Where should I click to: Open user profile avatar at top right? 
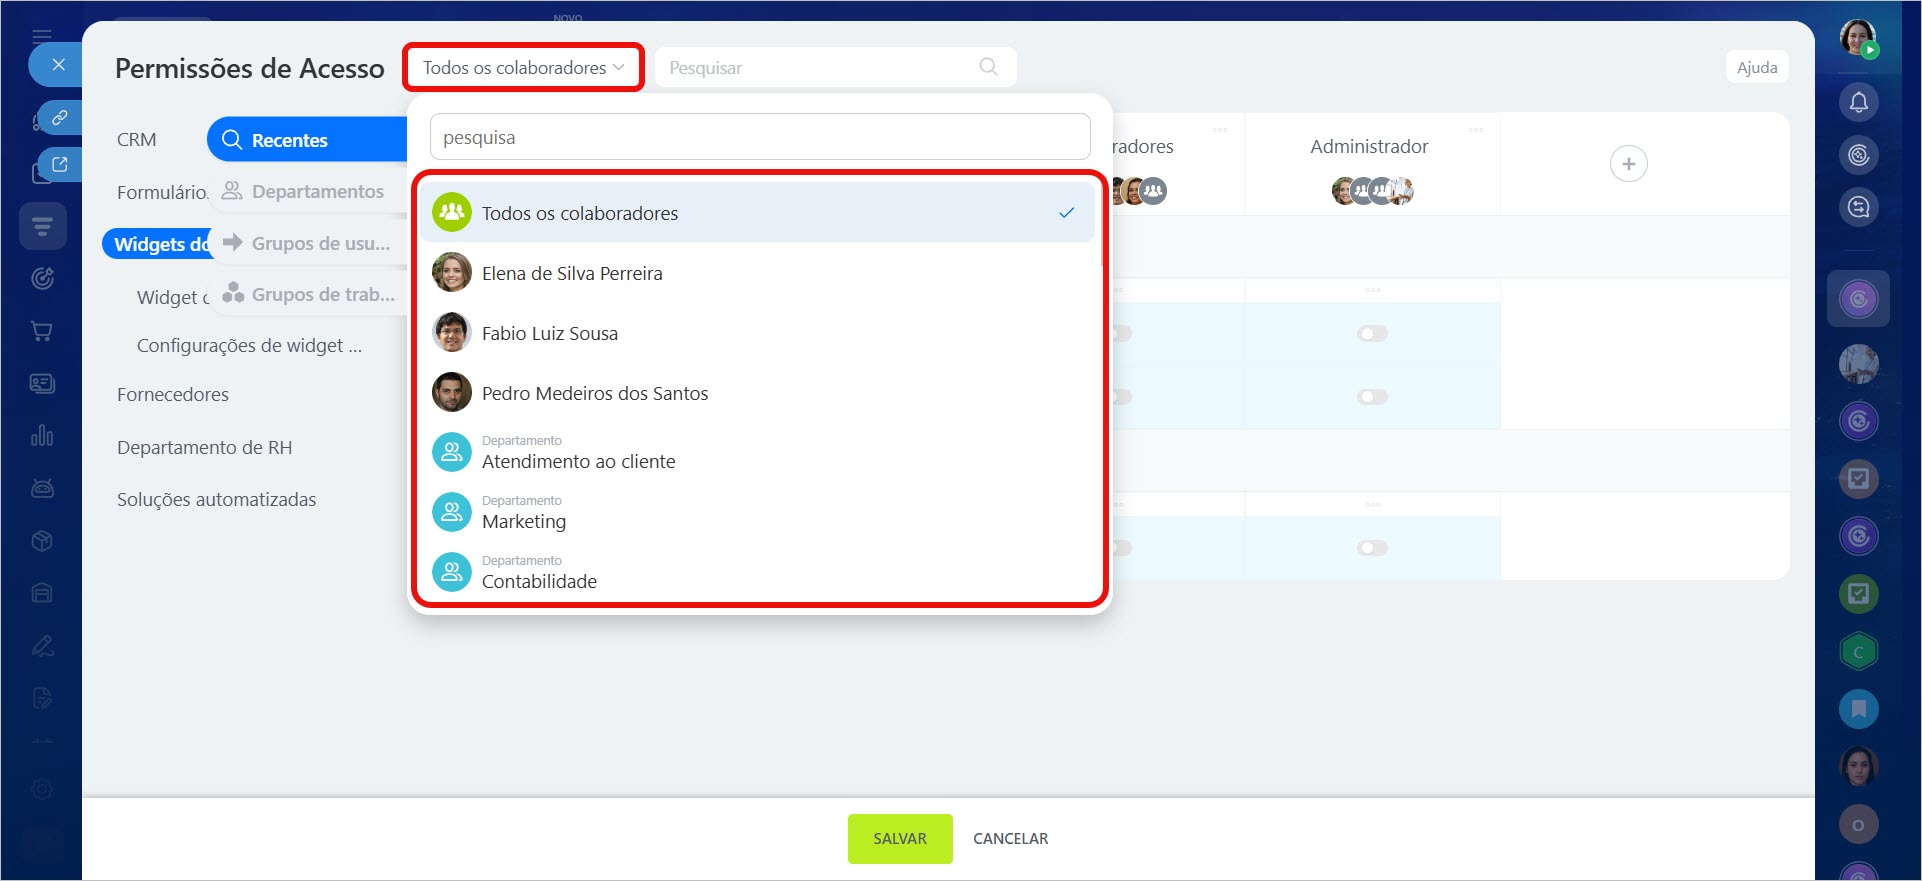[1858, 38]
